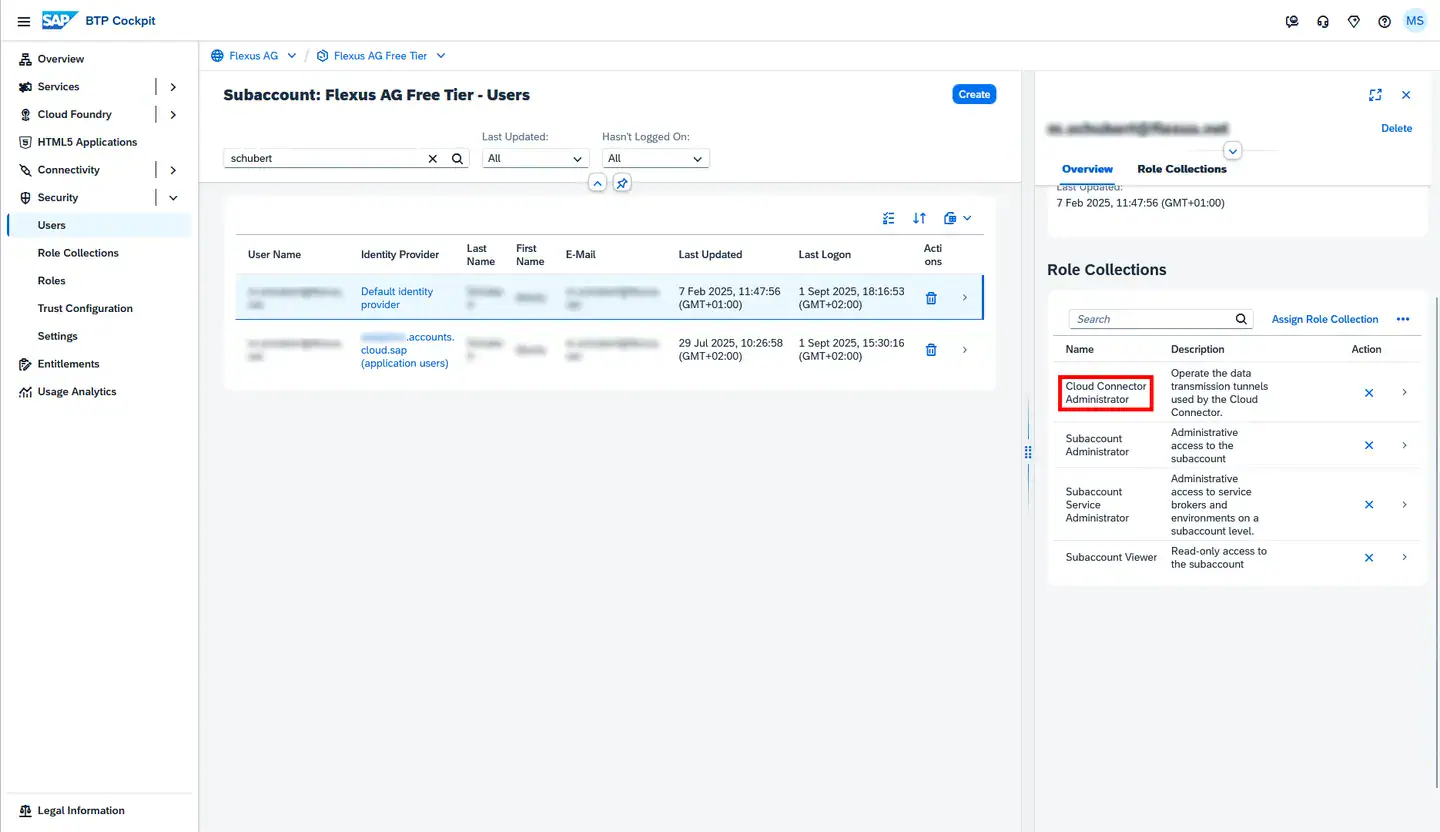Open the hamburger navigation menu

(24, 21)
